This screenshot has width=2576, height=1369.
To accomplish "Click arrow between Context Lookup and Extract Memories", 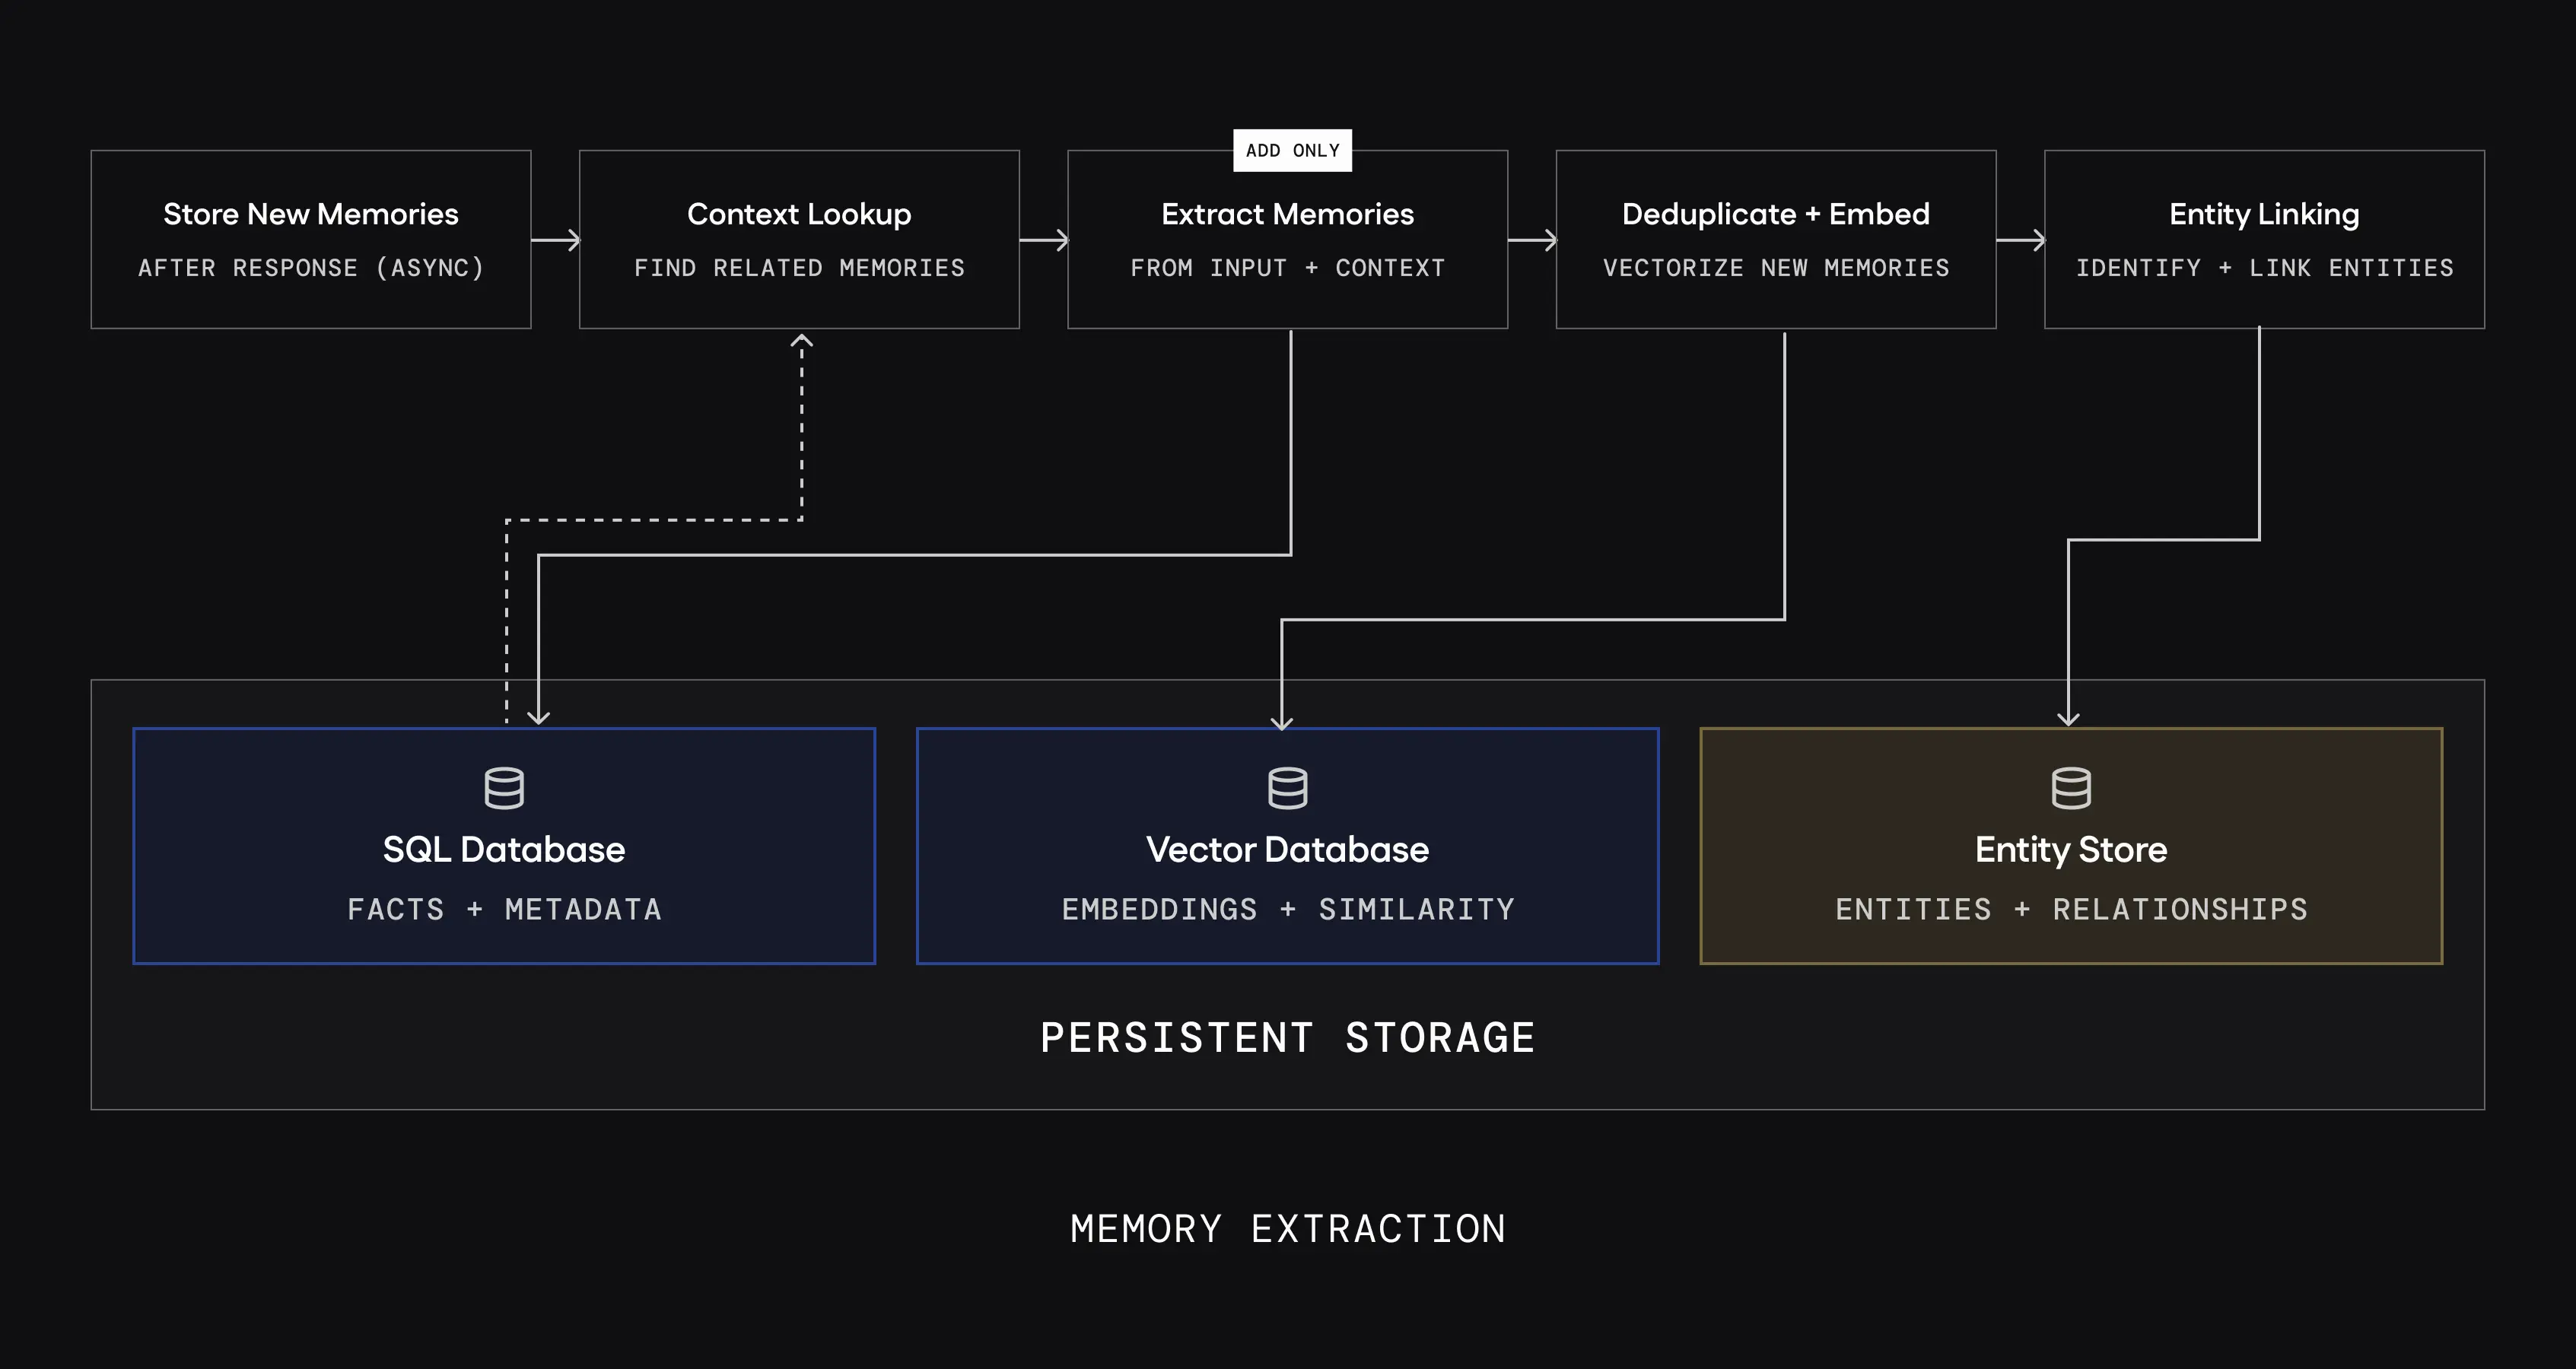I will (1044, 240).
